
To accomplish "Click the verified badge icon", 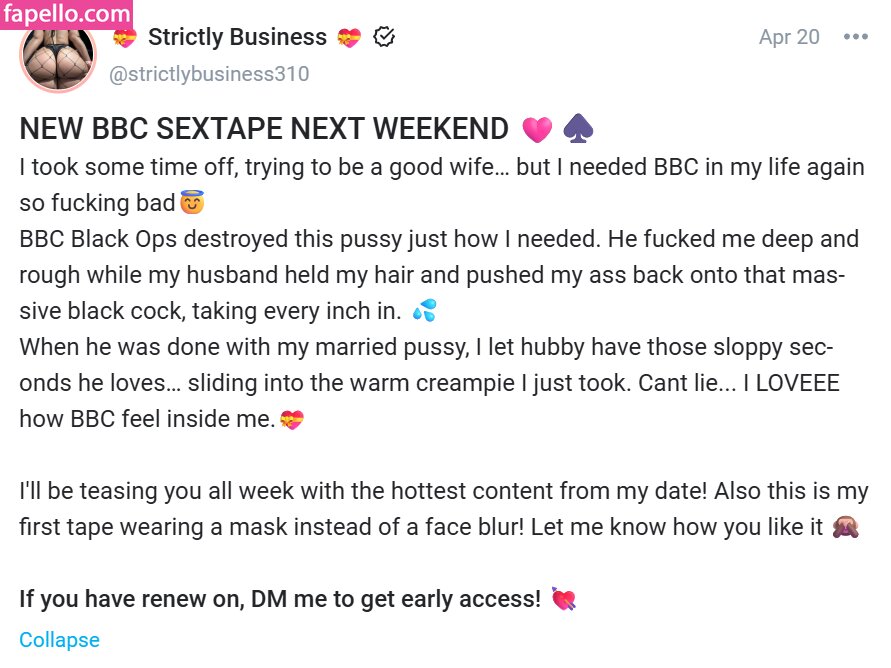I will [384, 38].
